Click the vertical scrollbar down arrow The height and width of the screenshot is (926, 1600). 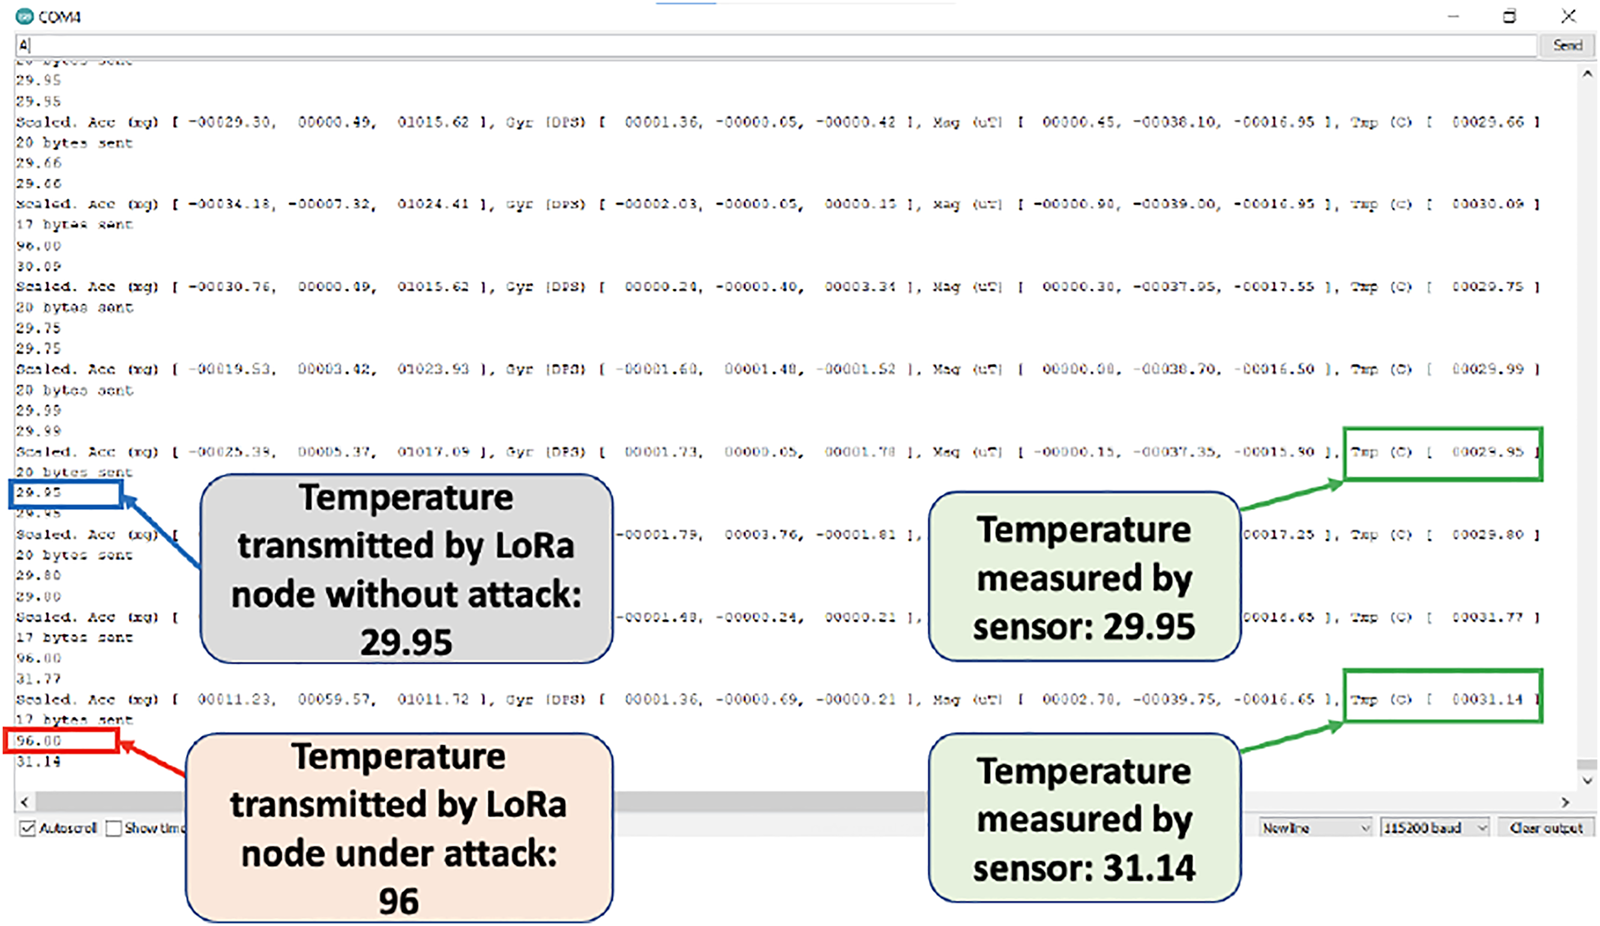[x=1587, y=780]
